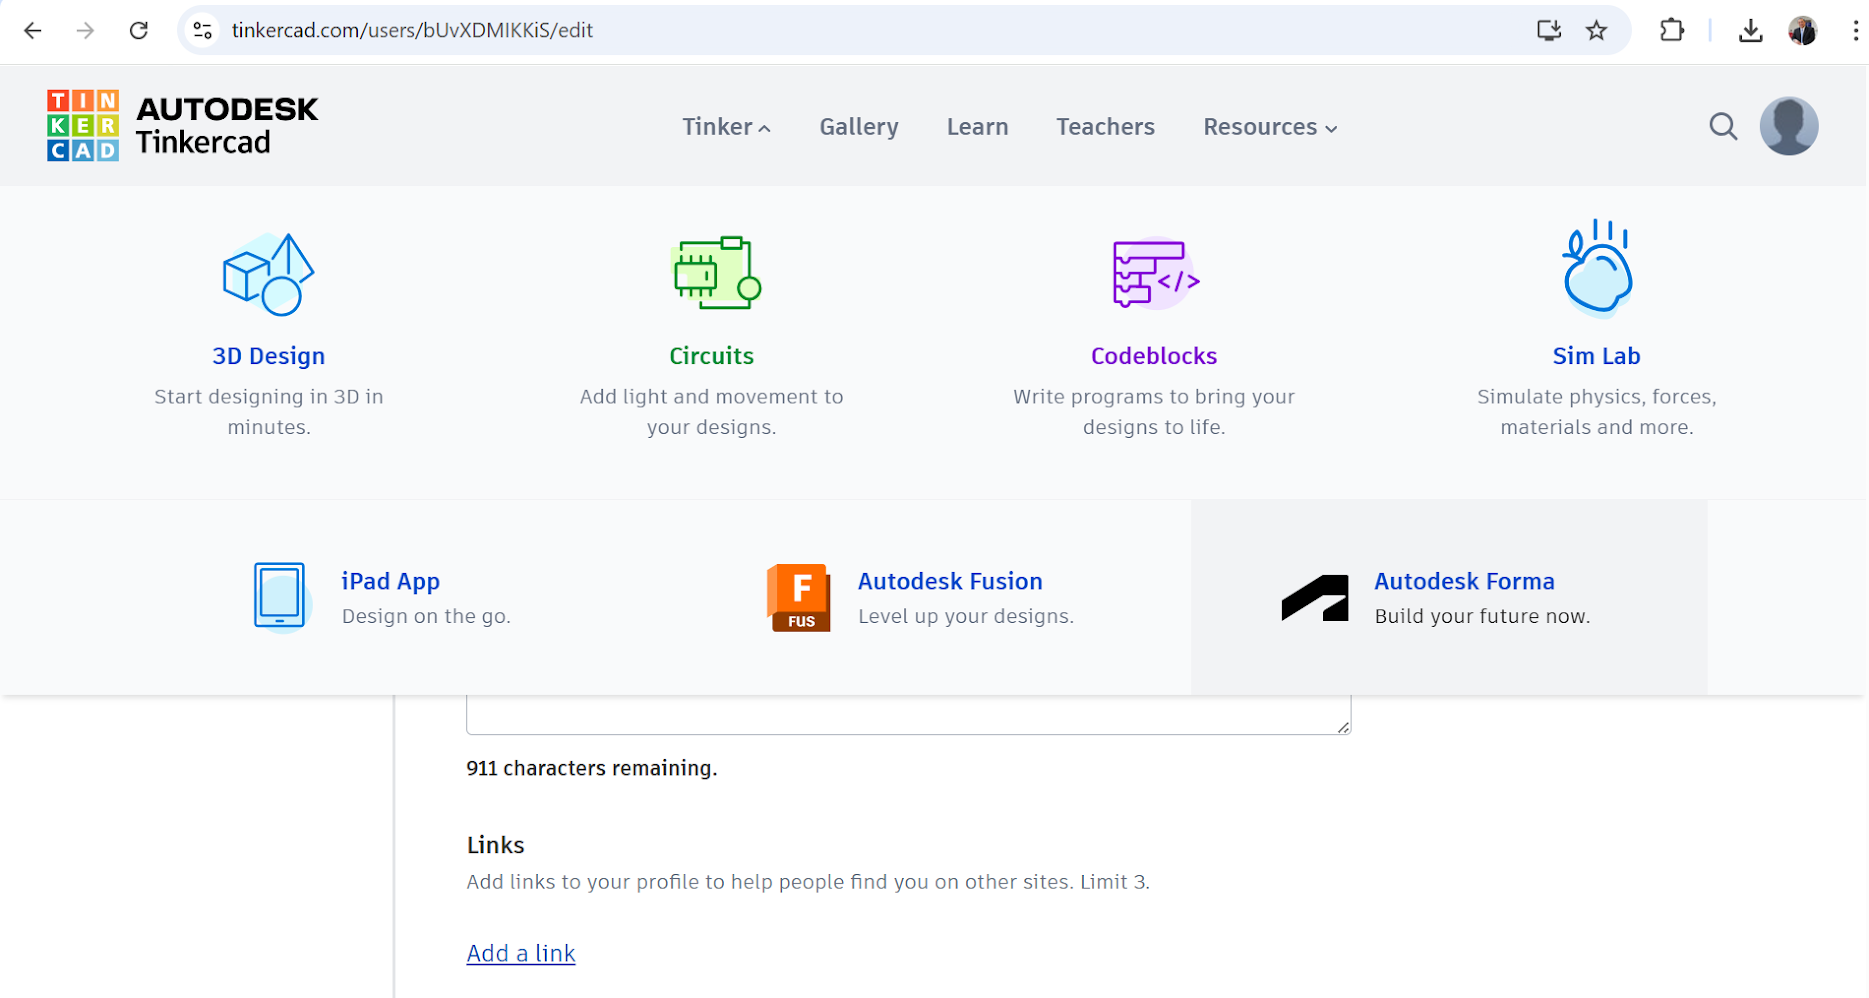The image size is (1869, 998).
Task: Open the Teachers menu item
Action: tap(1105, 127)
